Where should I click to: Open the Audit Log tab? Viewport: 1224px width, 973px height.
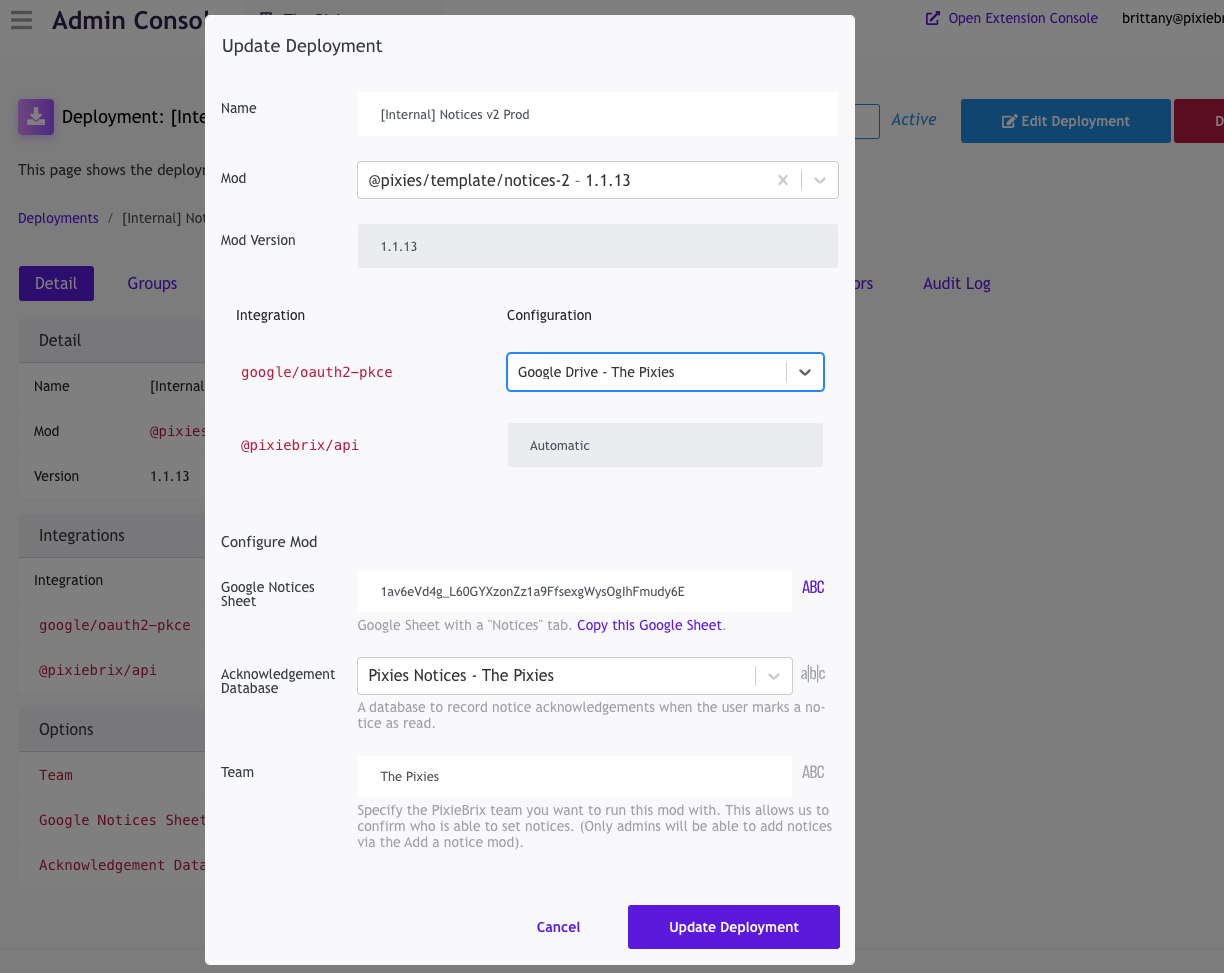pyautogui.click(x=957, y=283)
